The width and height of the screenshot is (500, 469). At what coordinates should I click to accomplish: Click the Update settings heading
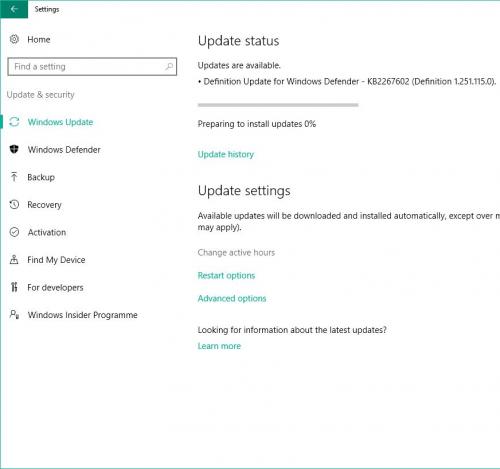tap(244, 191)
